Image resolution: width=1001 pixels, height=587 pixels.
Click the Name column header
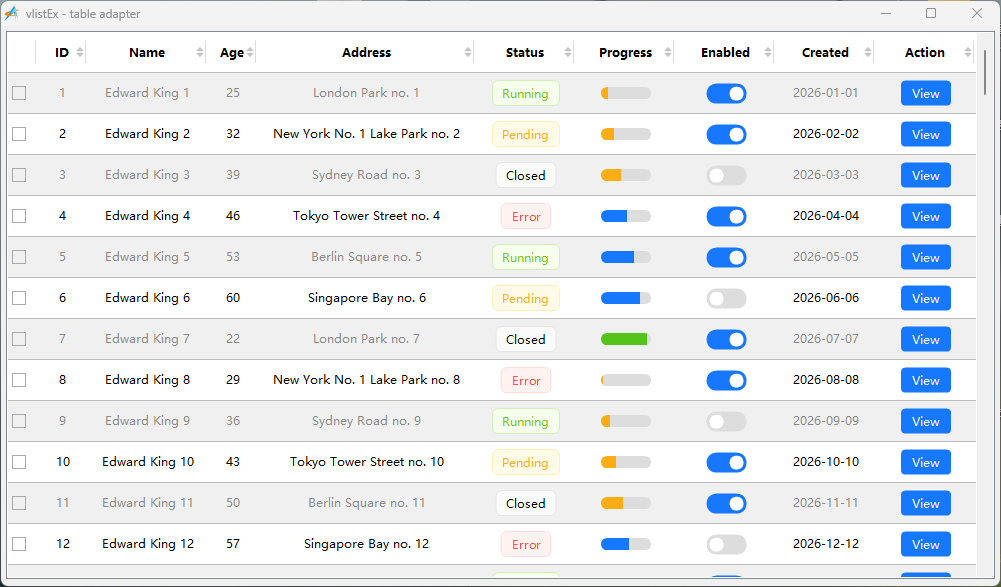pos(147,52)
